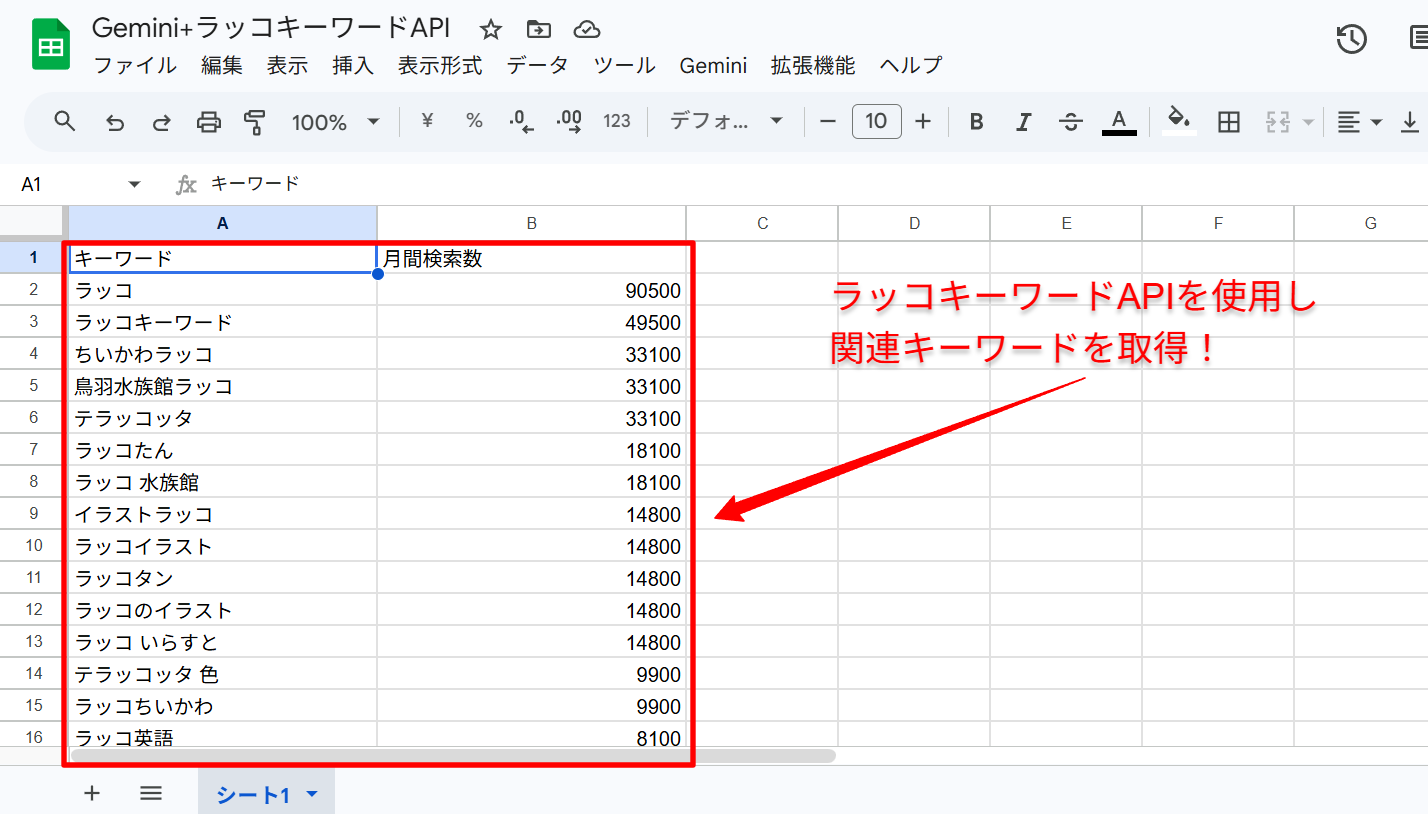Screen dimensions: 1428x814
Task: Open the 表示 menu
Action: pyautogui.click(x=287, y=66)
